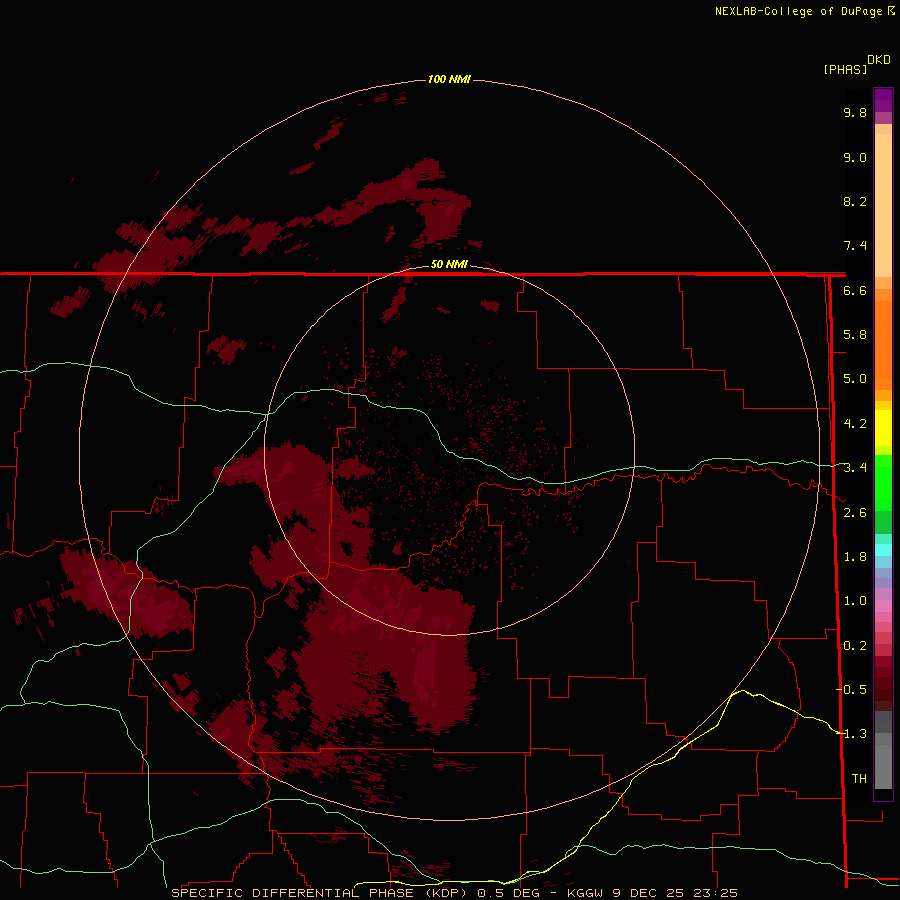This screenshot has width=900, height=900.
Task: Click the 2.6 scale value
Action: (x=855, y=512)
